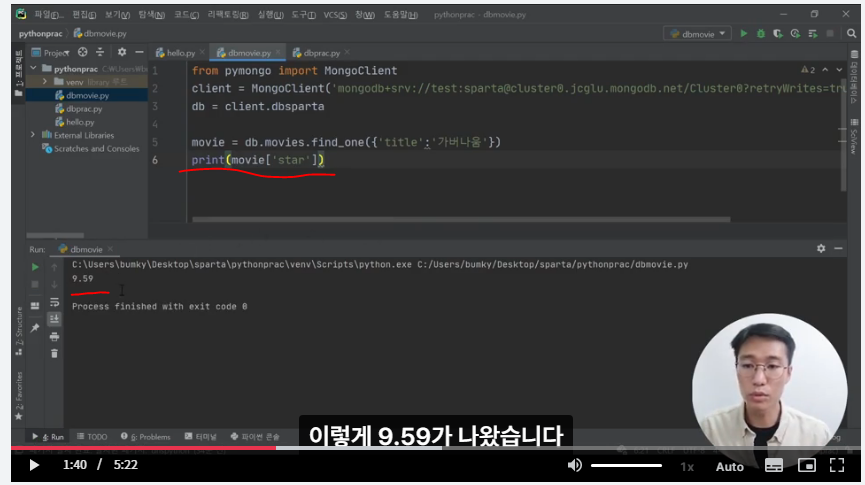
Task: Open the Auto quality selector
Action: click(729, 467)
